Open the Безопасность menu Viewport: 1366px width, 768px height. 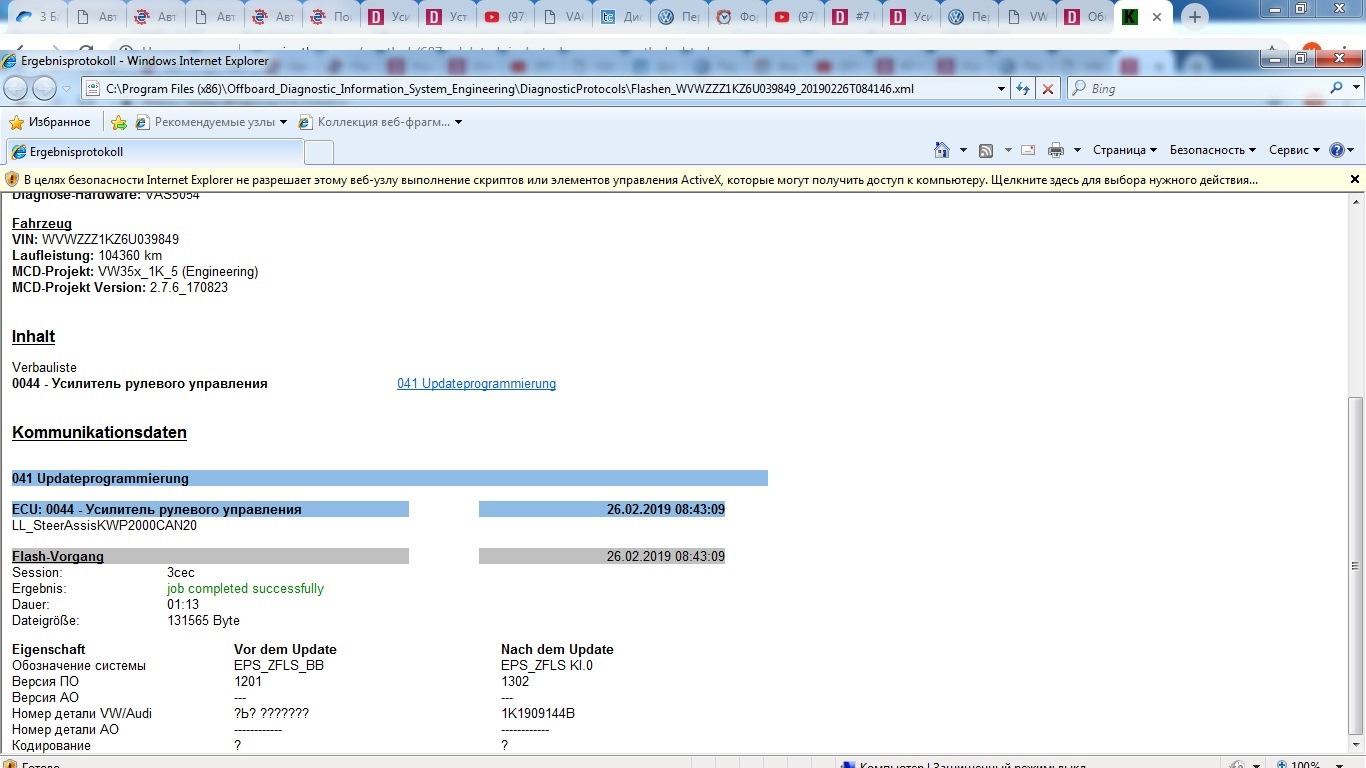tap(1213, 150)
